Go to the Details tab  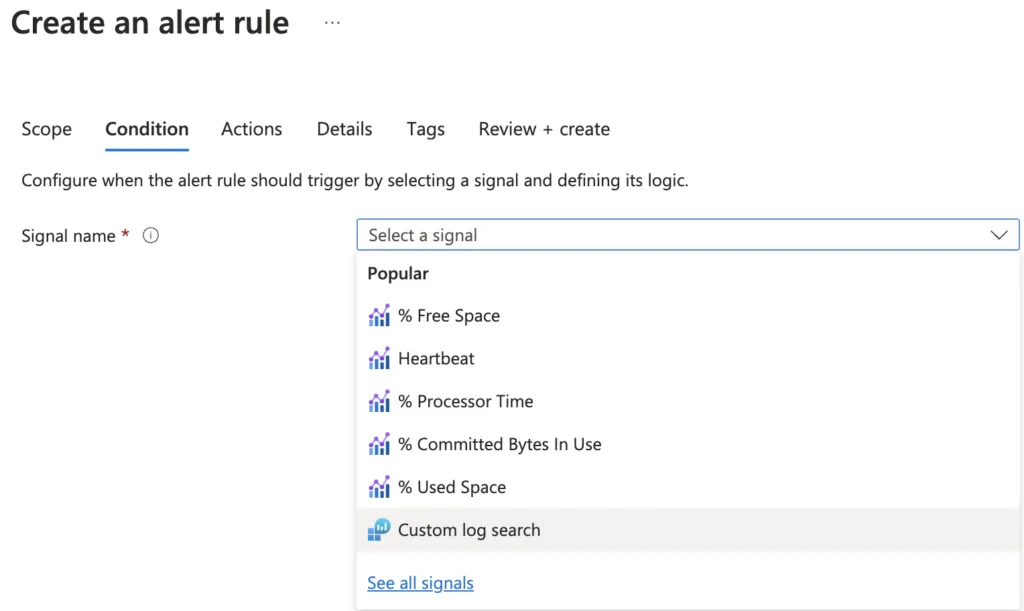tap(344, 129)
